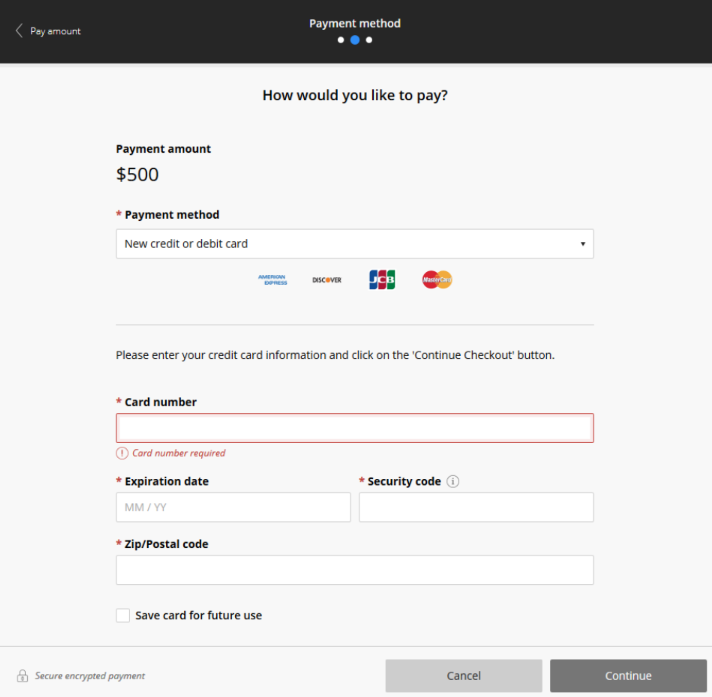The image size is (712, 697).
Task: Click into the Security code field
Action: point(476,507)
